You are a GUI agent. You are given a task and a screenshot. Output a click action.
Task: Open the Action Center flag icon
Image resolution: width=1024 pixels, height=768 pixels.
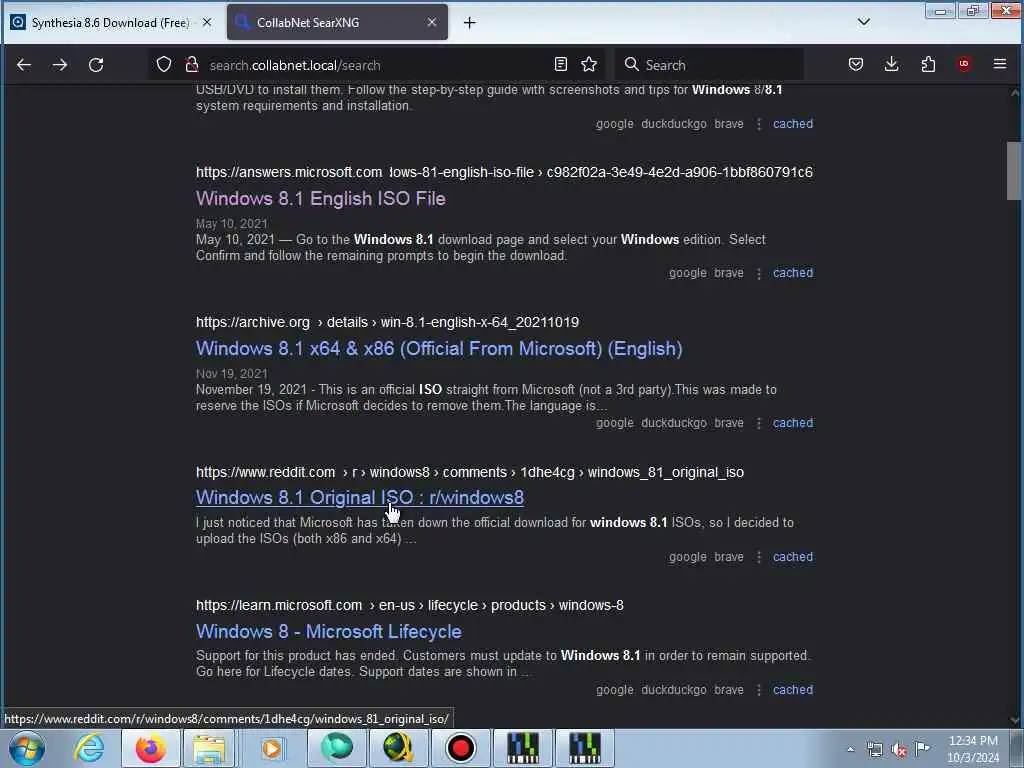(923, 748)
